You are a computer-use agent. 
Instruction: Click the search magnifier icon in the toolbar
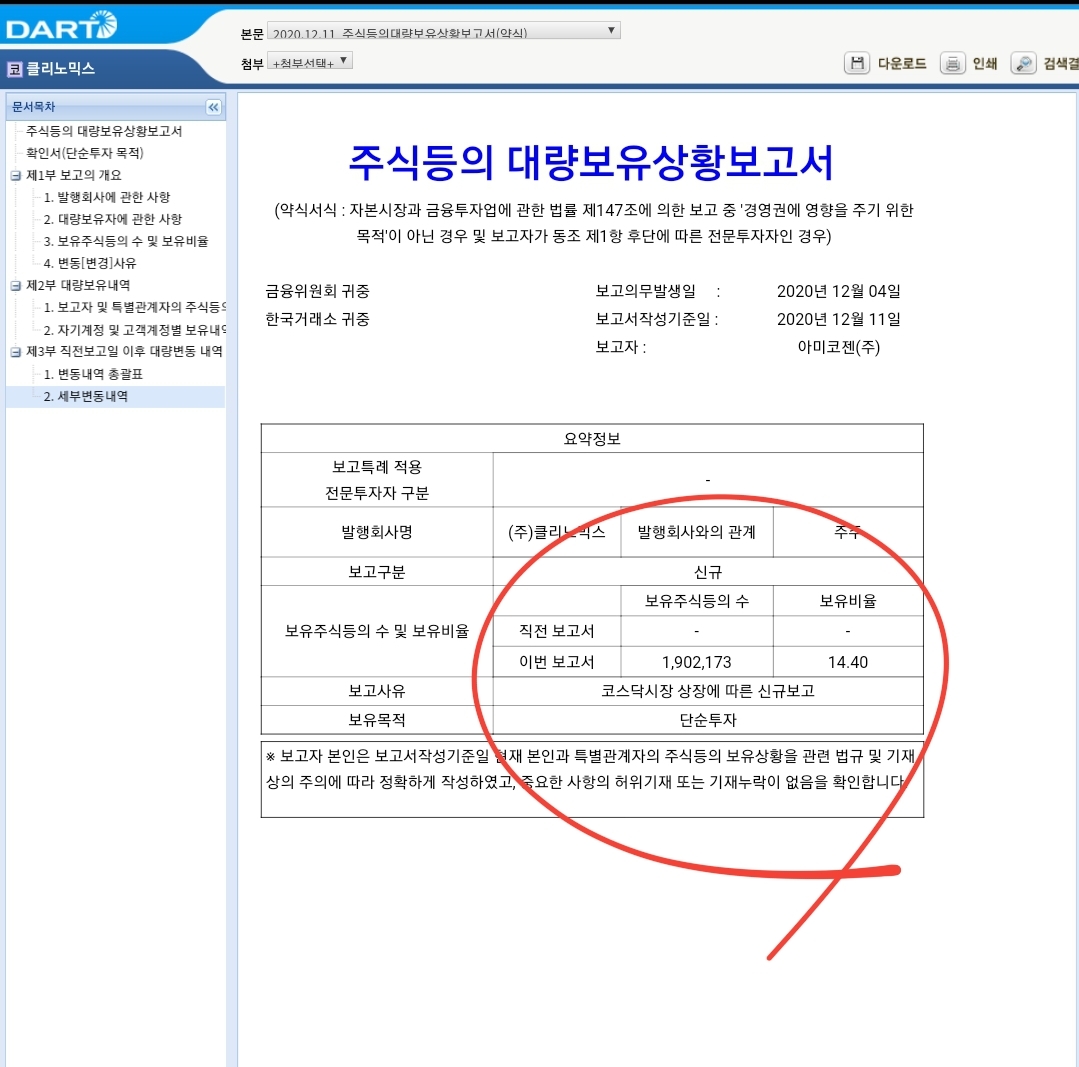tap(1023, 64)
